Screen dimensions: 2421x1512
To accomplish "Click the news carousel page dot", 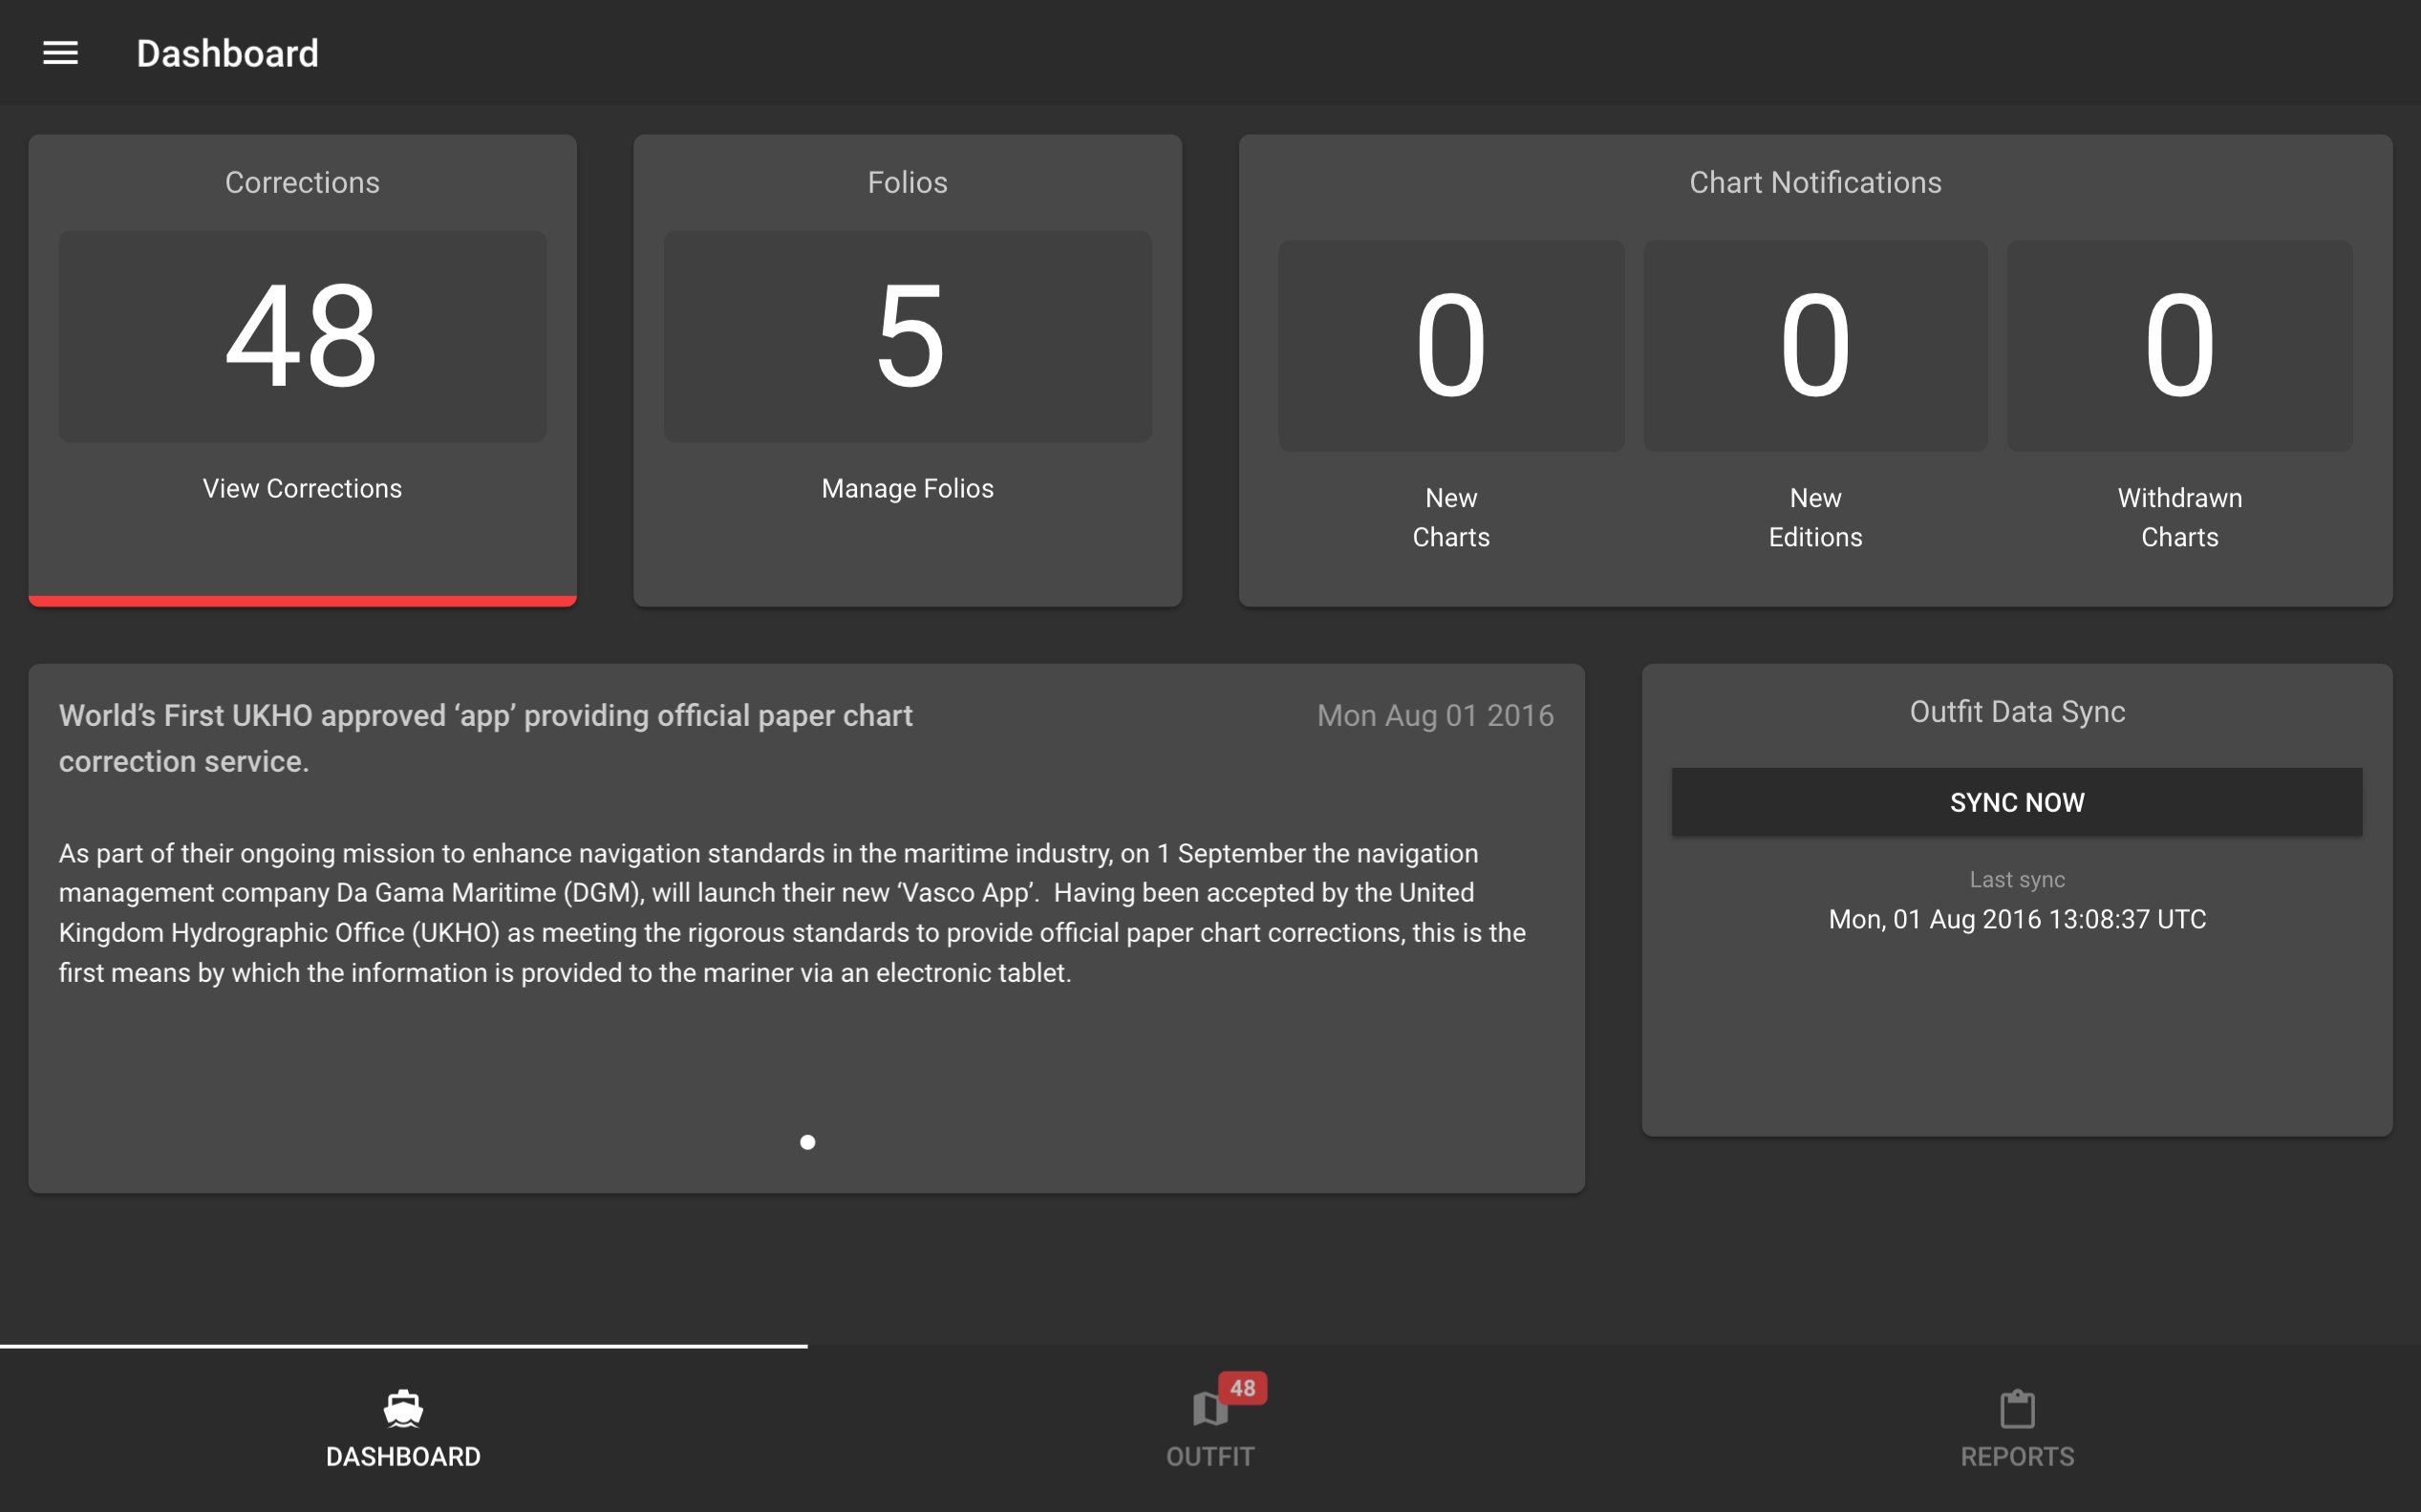I will click(807, 1142).
